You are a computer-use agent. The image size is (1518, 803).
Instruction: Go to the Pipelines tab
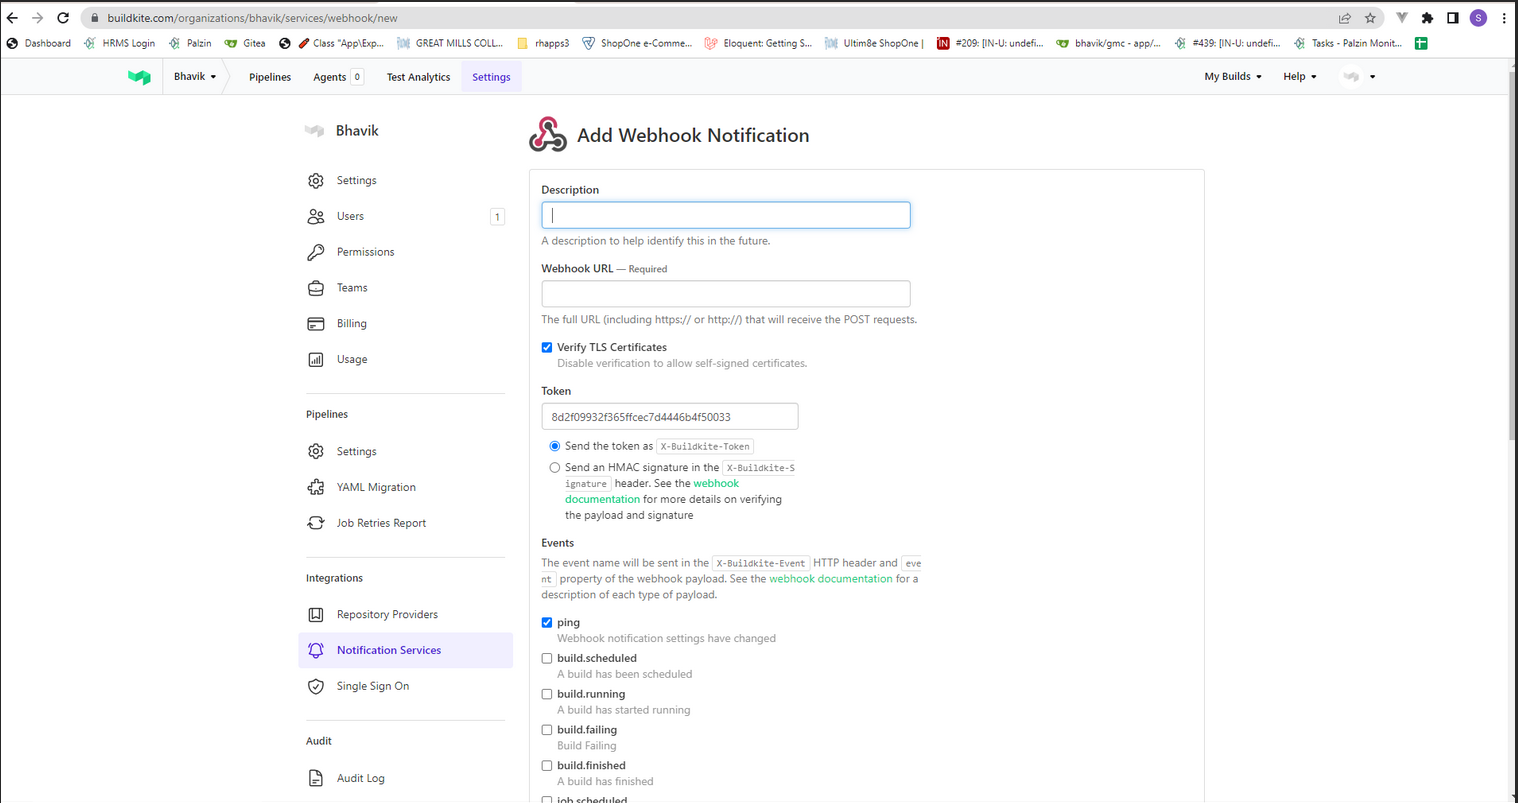(x=270, y=77)
